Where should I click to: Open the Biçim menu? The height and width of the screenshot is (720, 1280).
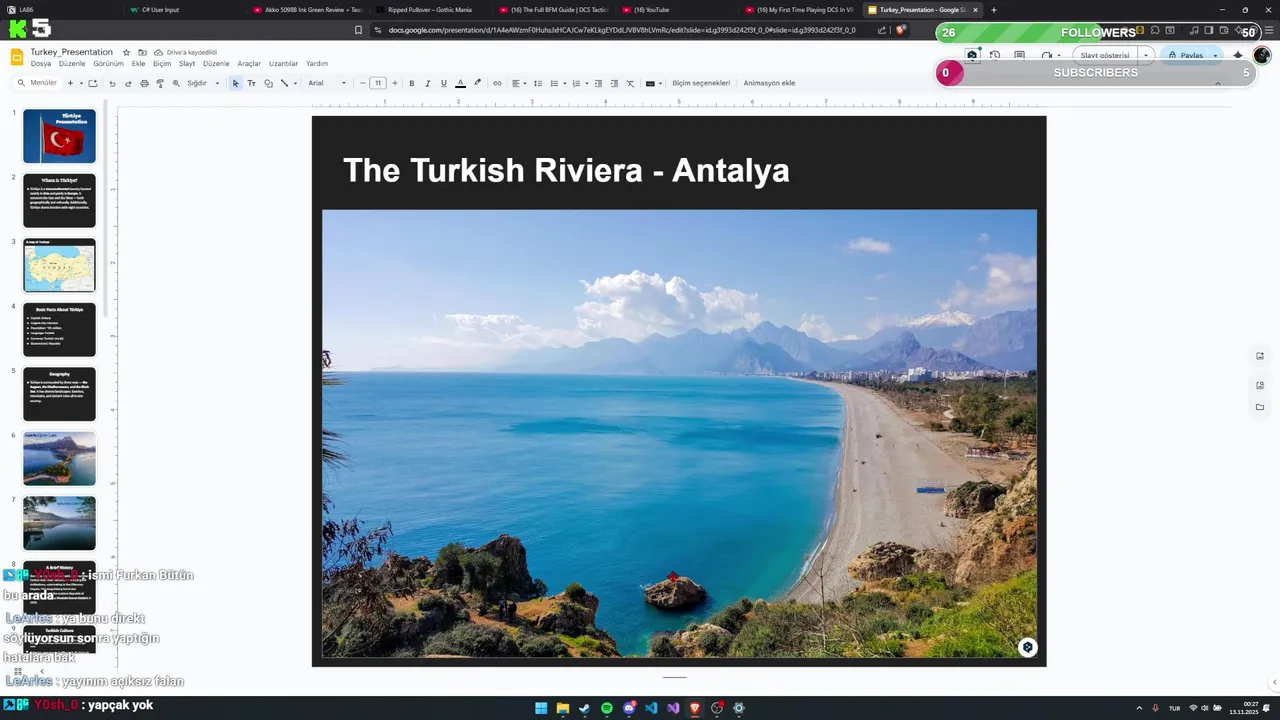click(162, 63)
